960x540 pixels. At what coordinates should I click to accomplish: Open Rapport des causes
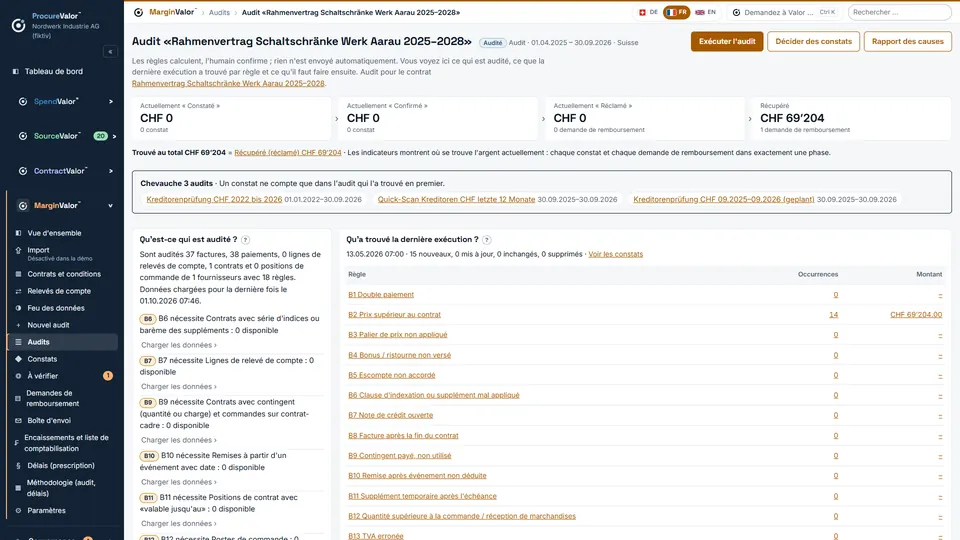907,42
